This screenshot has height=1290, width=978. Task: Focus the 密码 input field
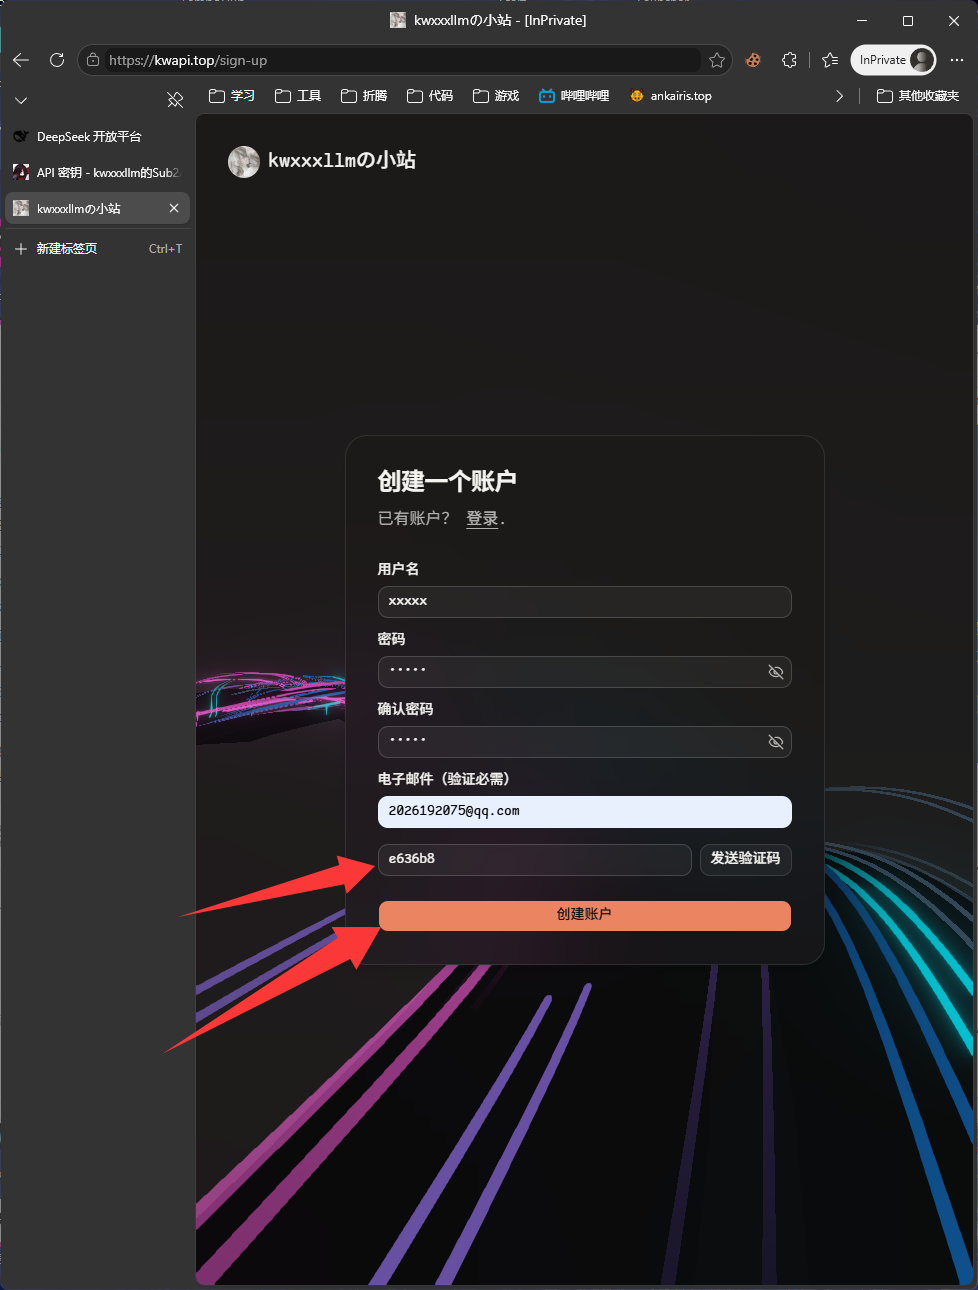coord(585,672)
